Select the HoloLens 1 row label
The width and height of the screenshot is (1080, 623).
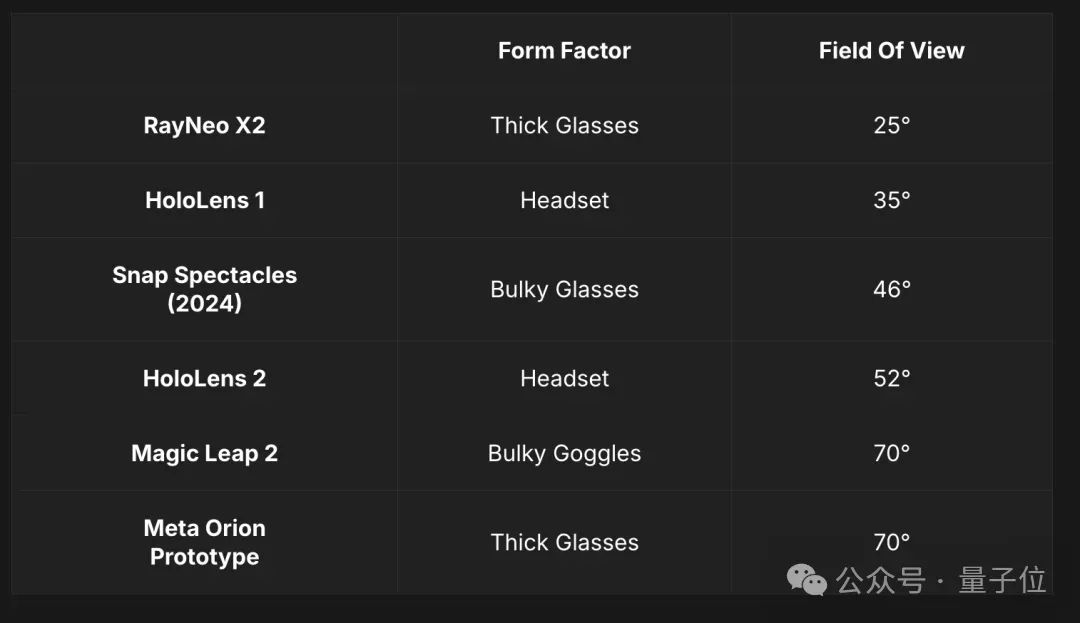(x=205, y=200)
